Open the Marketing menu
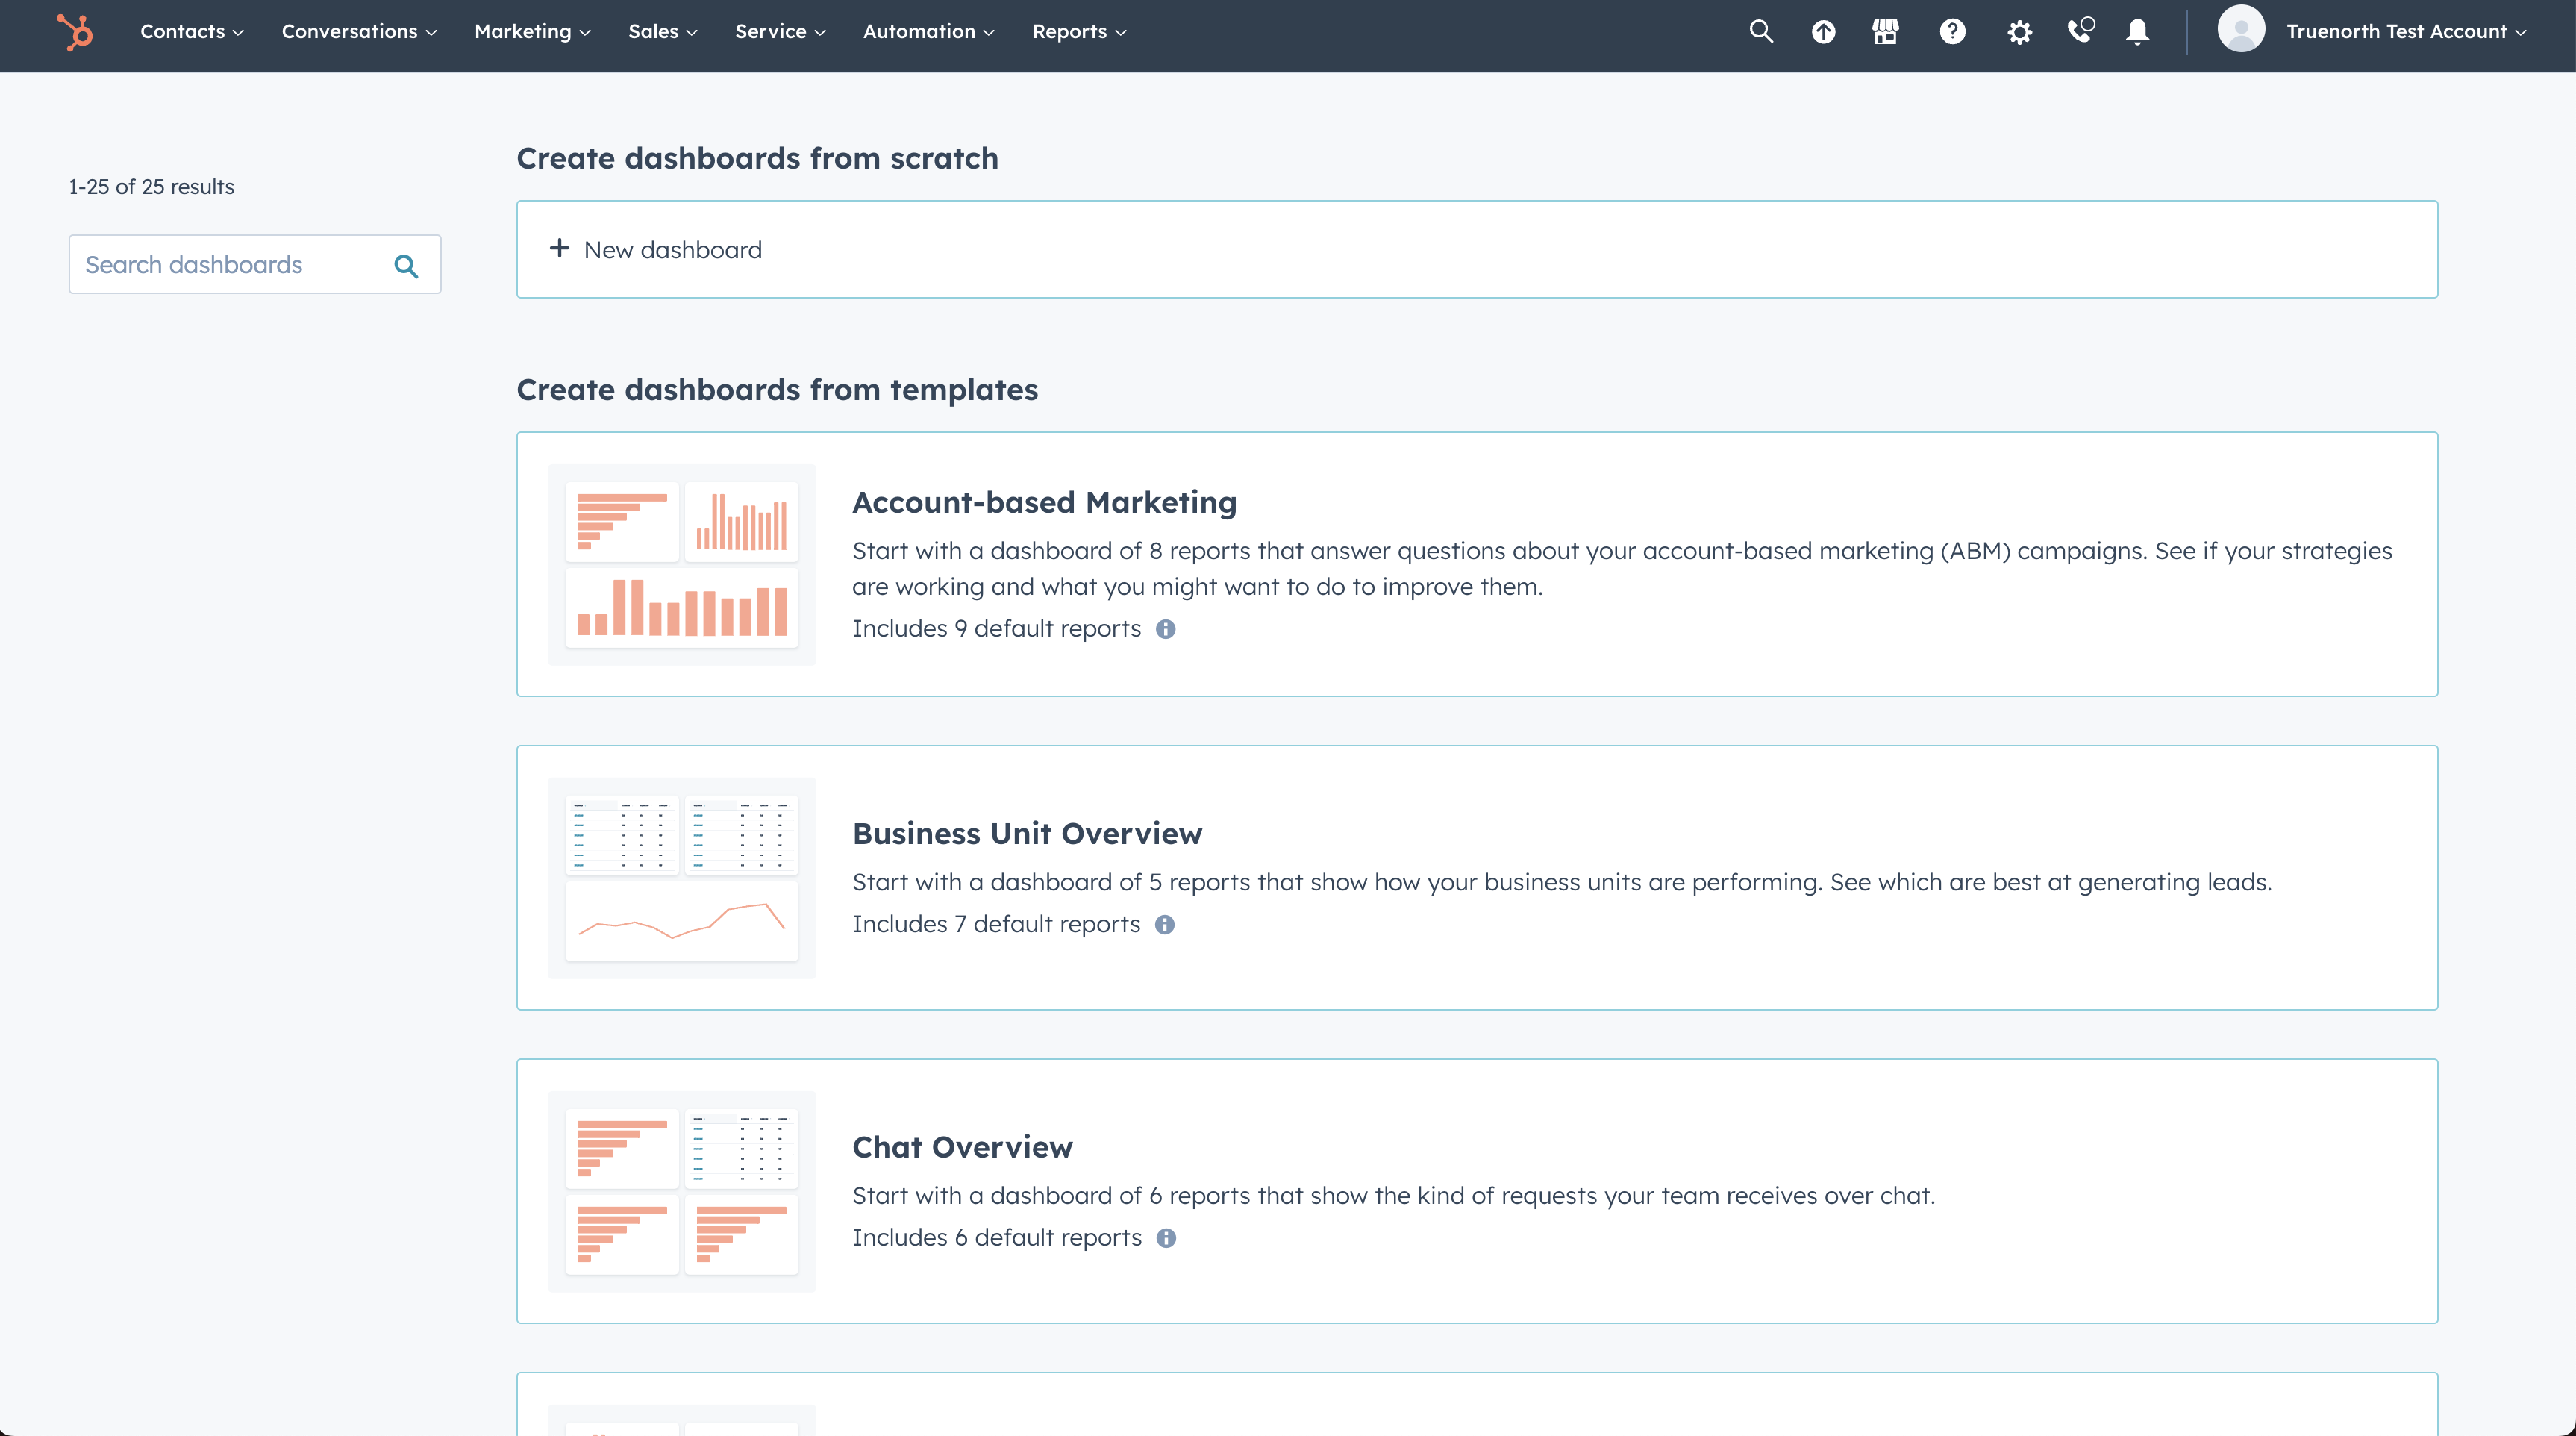 tap(532, 32)
